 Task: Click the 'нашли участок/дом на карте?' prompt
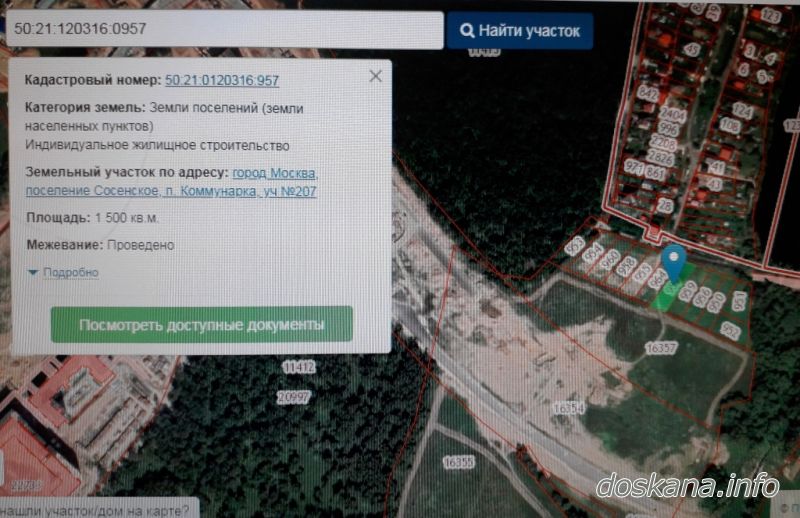click(x=100, y=510)
